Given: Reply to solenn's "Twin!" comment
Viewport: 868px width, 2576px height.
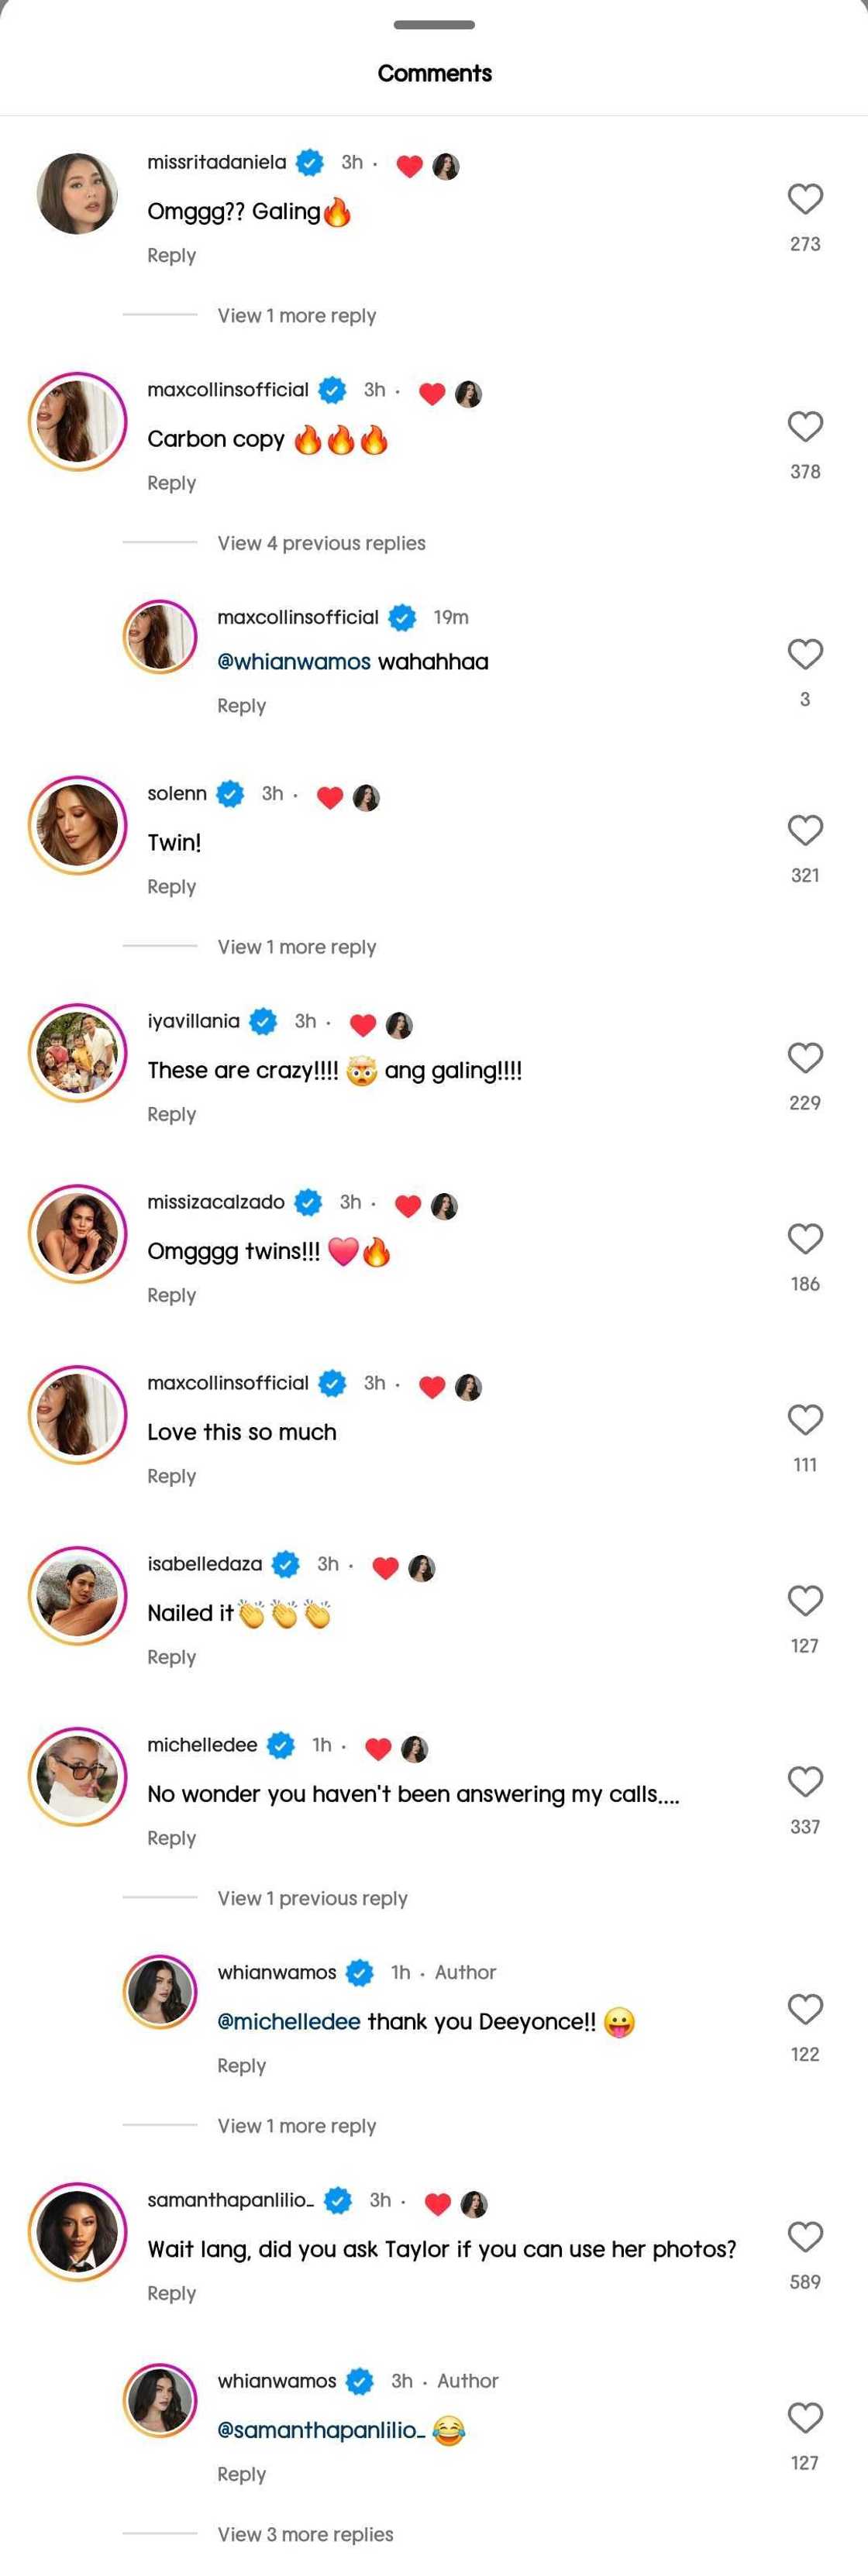Looking at the screenshot, I should [x=171, y=887].
